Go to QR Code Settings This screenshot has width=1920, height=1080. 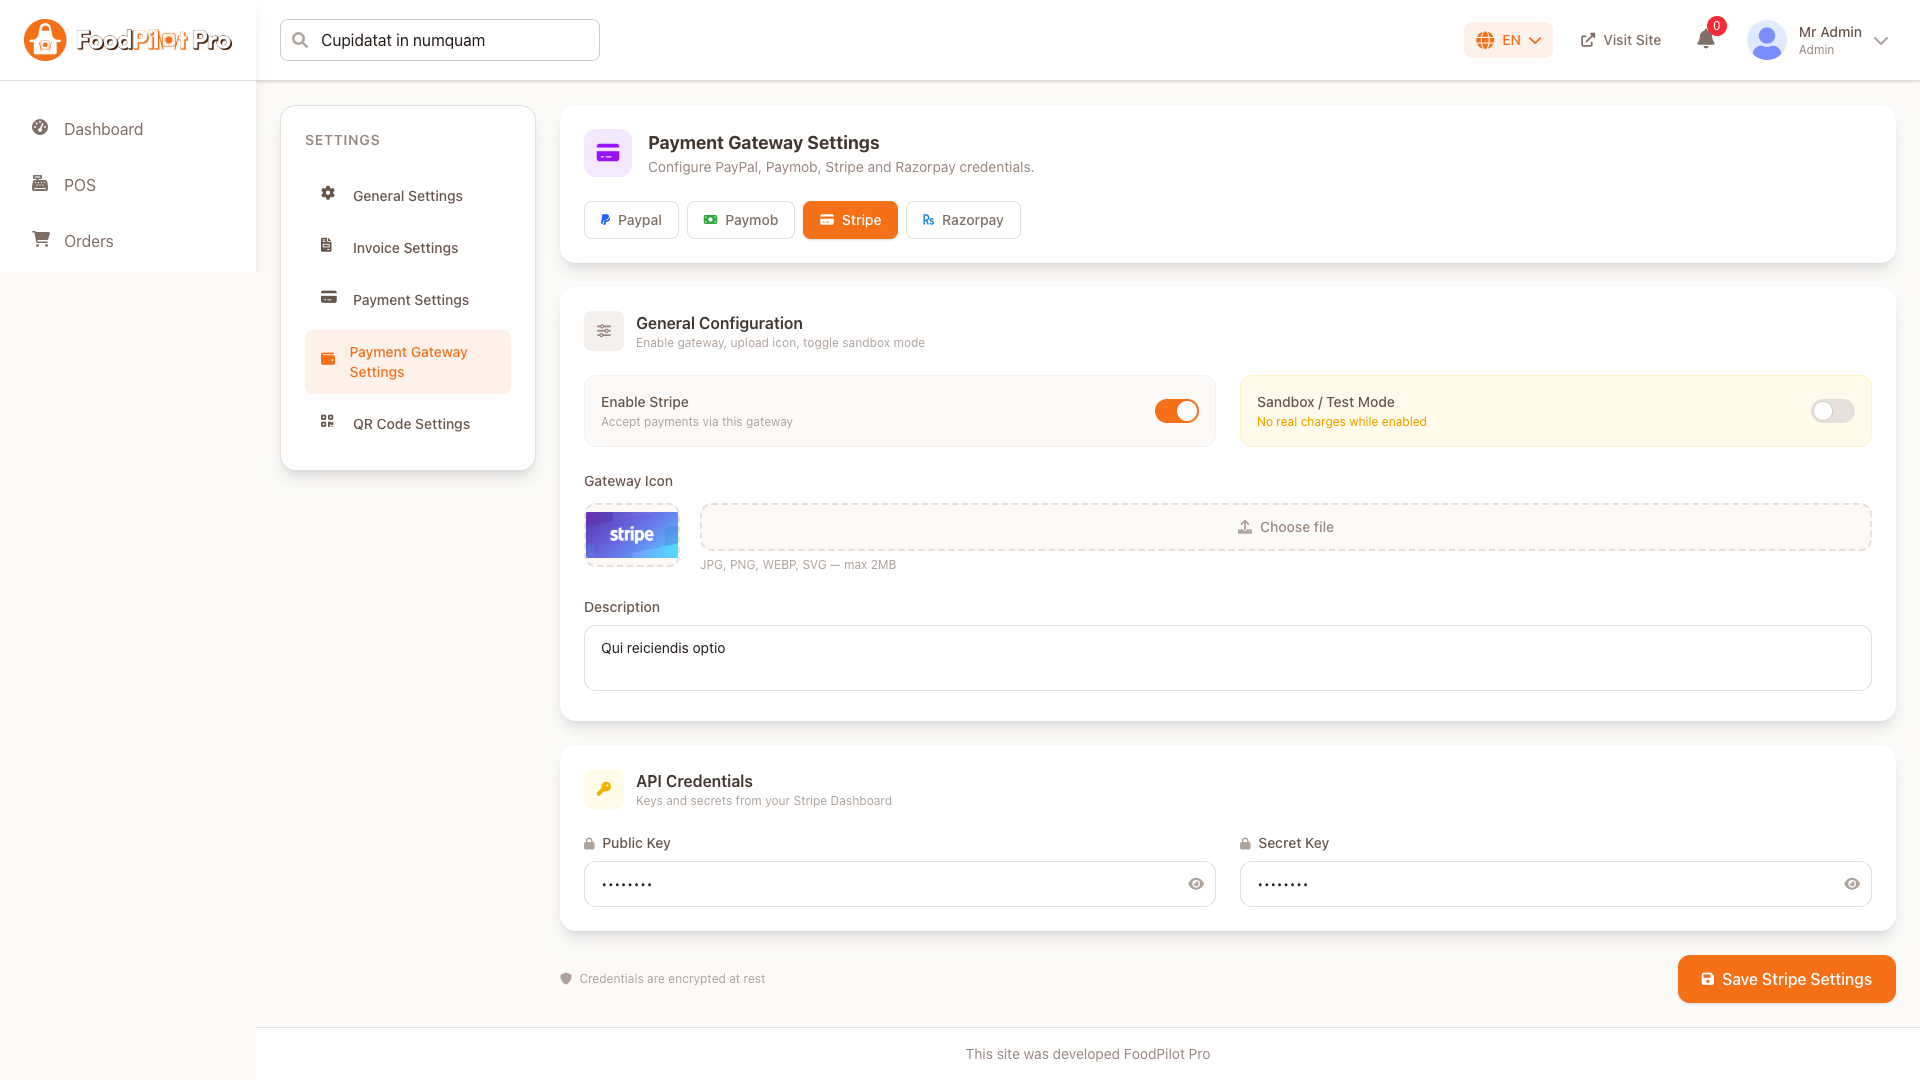pyautogui.click(x=408, y=424)
